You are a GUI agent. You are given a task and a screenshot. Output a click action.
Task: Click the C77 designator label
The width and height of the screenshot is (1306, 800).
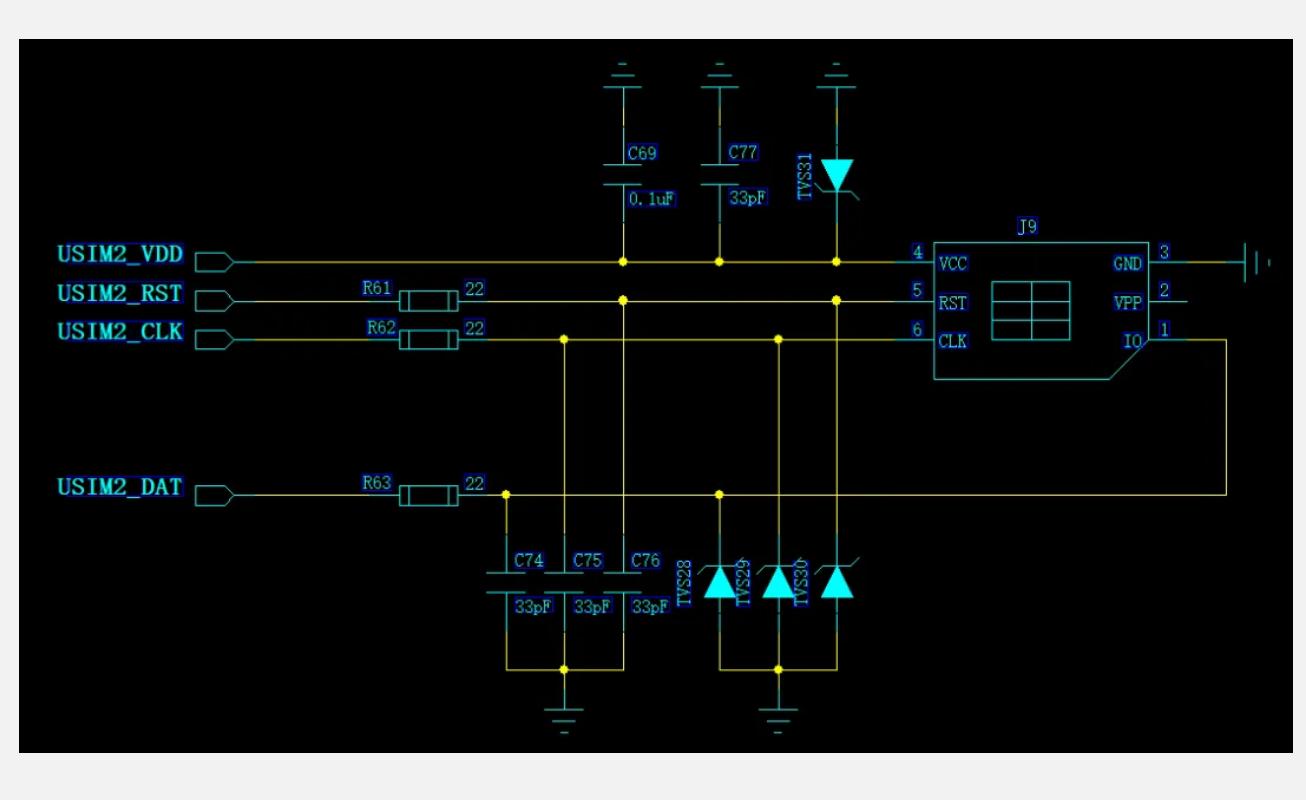[x=743, y=152]
